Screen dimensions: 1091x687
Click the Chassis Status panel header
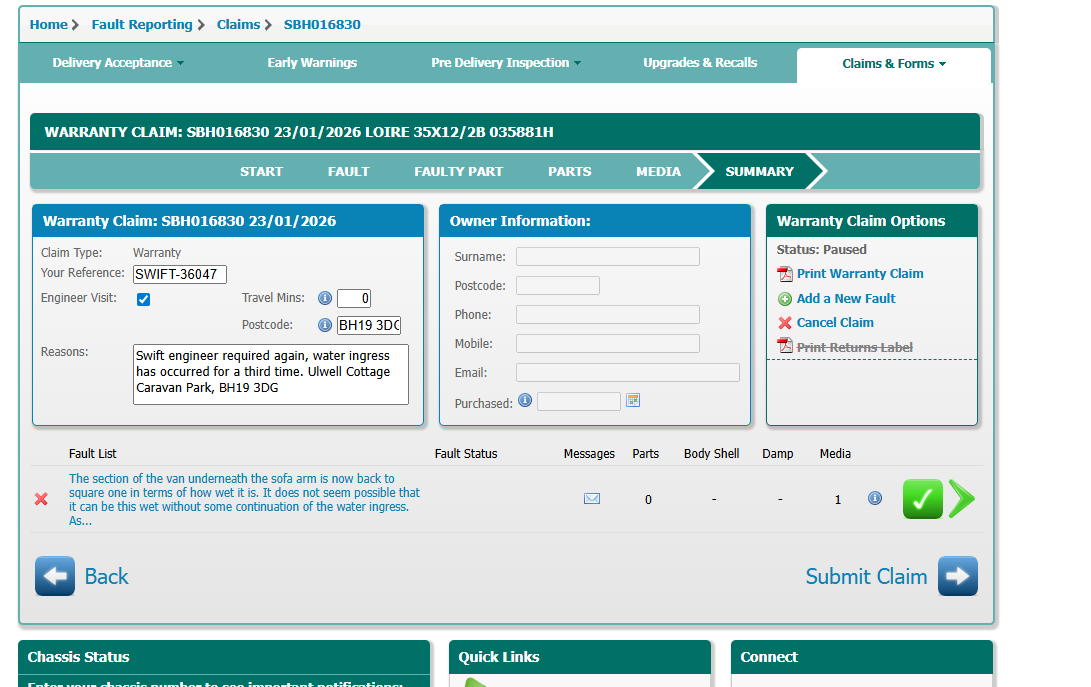[x=224, y=657]
